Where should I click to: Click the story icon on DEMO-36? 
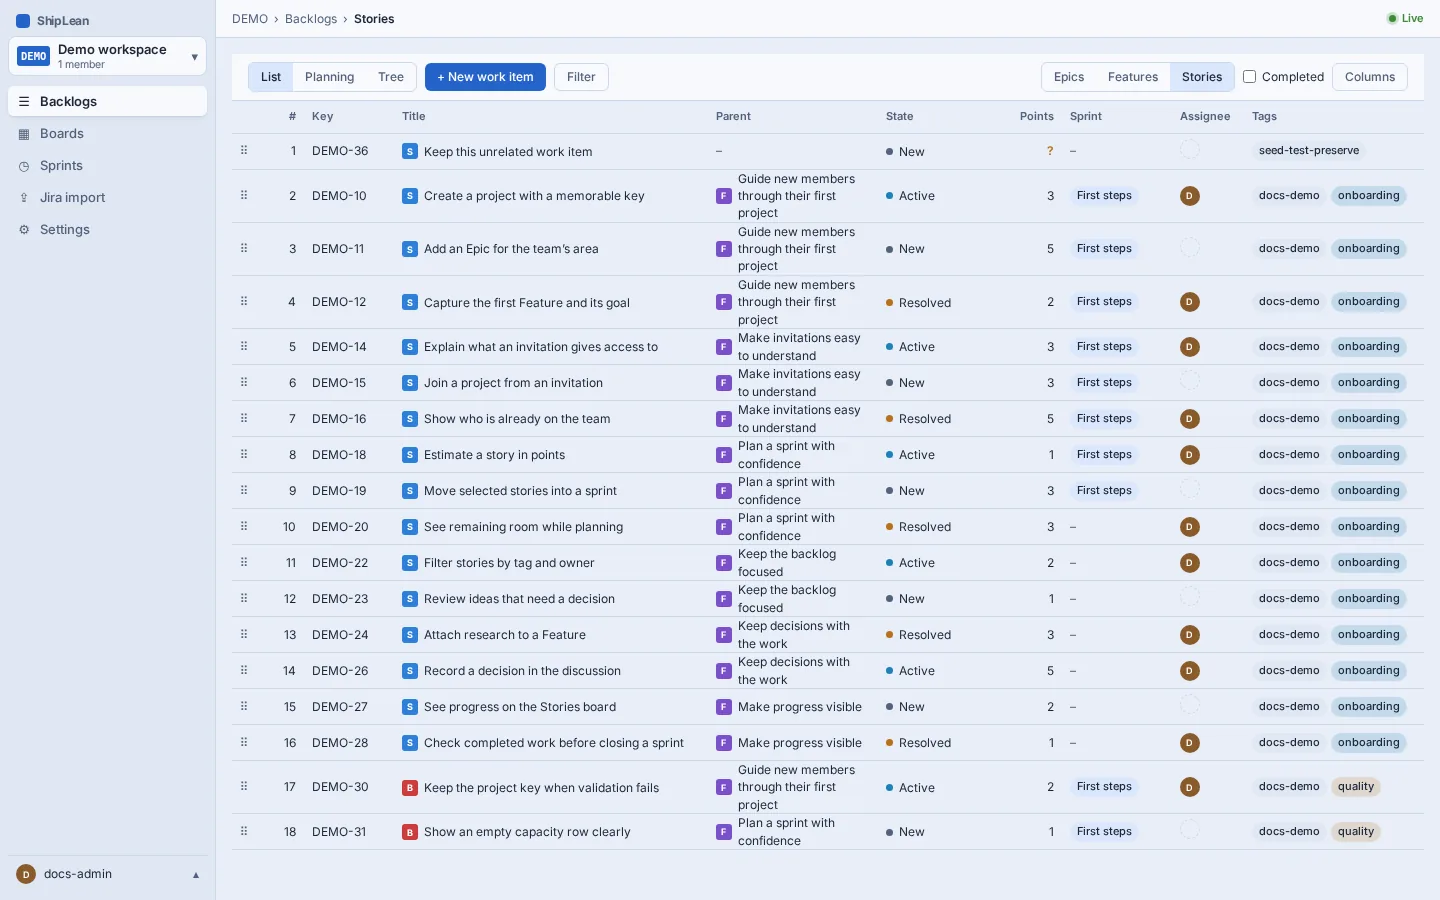tap(410, 151)
